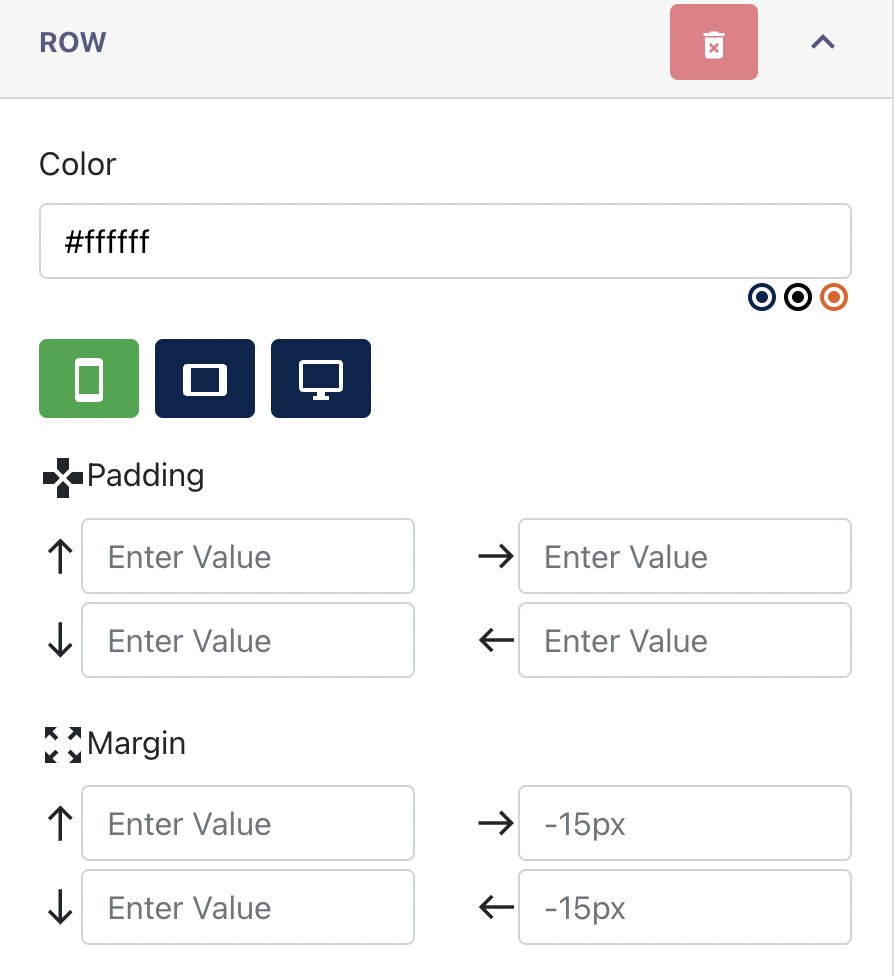Delete the row with the trash button
The width and height of the screenshot is (894, 976).
tap(713, 42)
